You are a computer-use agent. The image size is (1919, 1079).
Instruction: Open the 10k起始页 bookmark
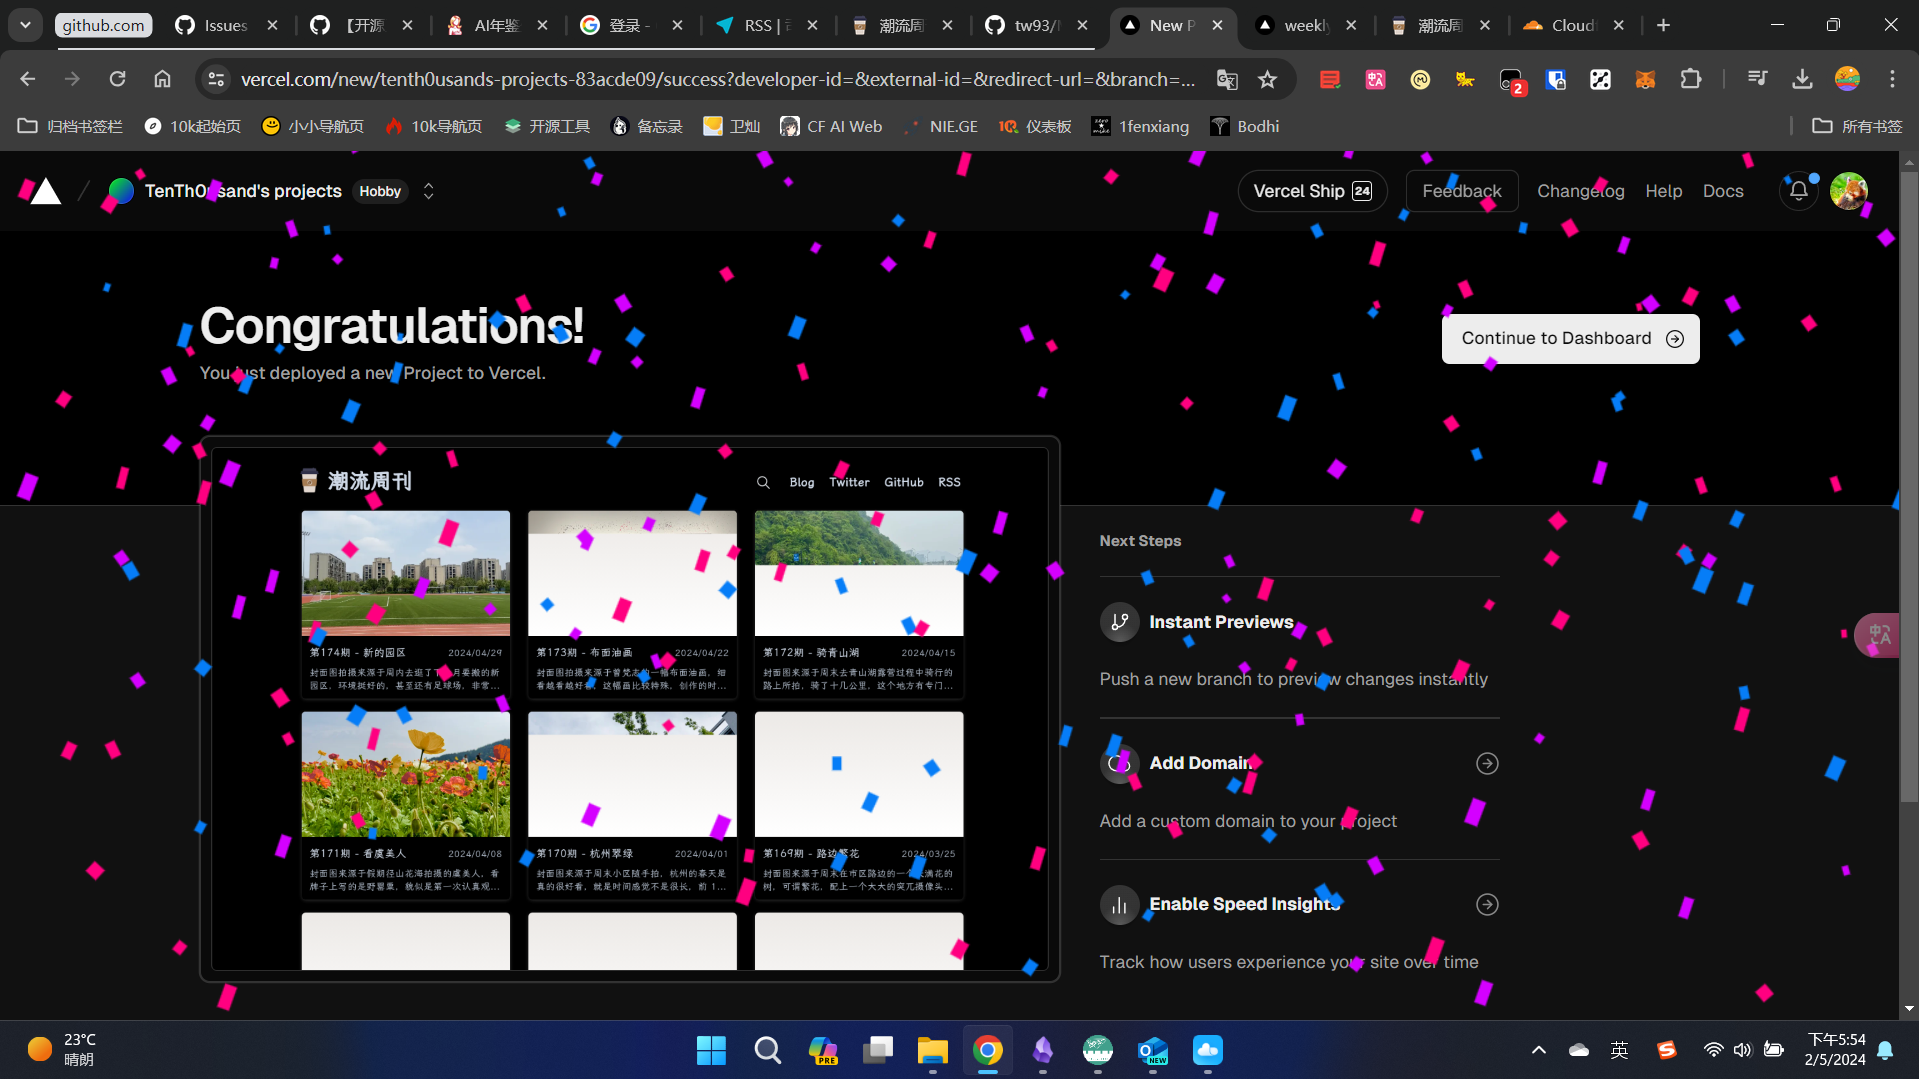pyautogui.click(x=193, y=126)
